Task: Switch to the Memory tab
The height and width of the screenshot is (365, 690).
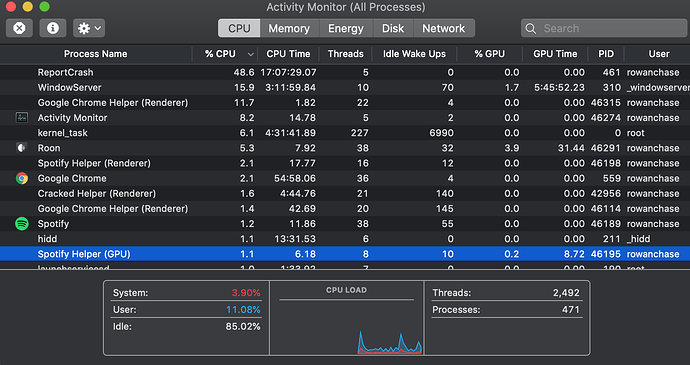Action: tap(289, 28)
